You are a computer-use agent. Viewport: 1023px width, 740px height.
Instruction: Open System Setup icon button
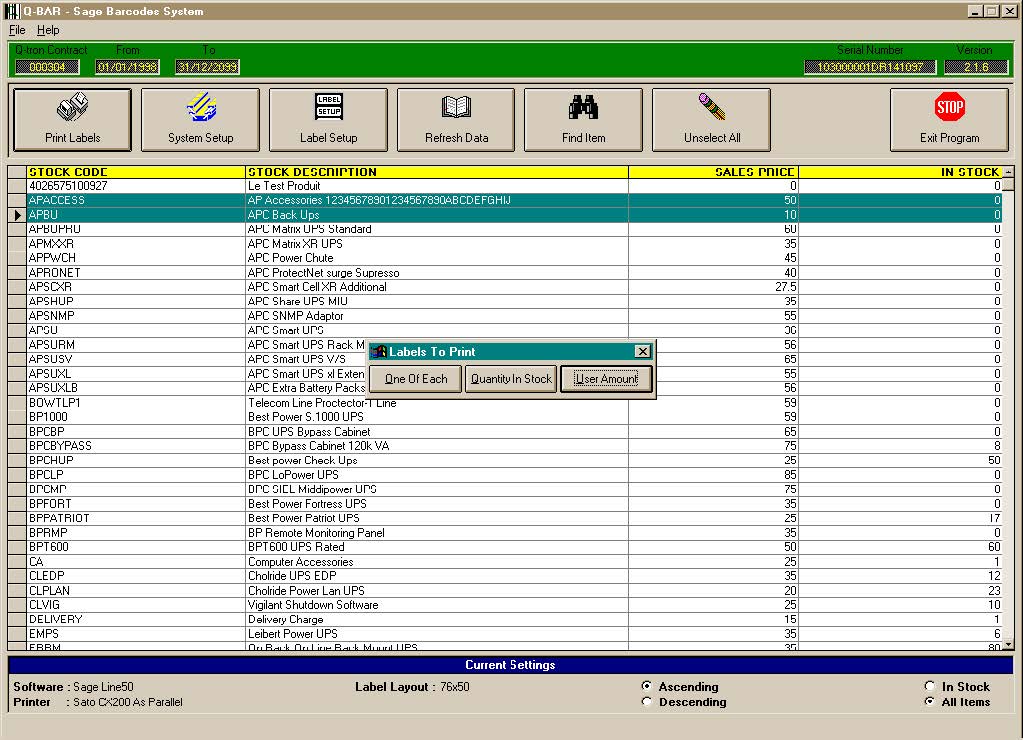pos(201,107)
